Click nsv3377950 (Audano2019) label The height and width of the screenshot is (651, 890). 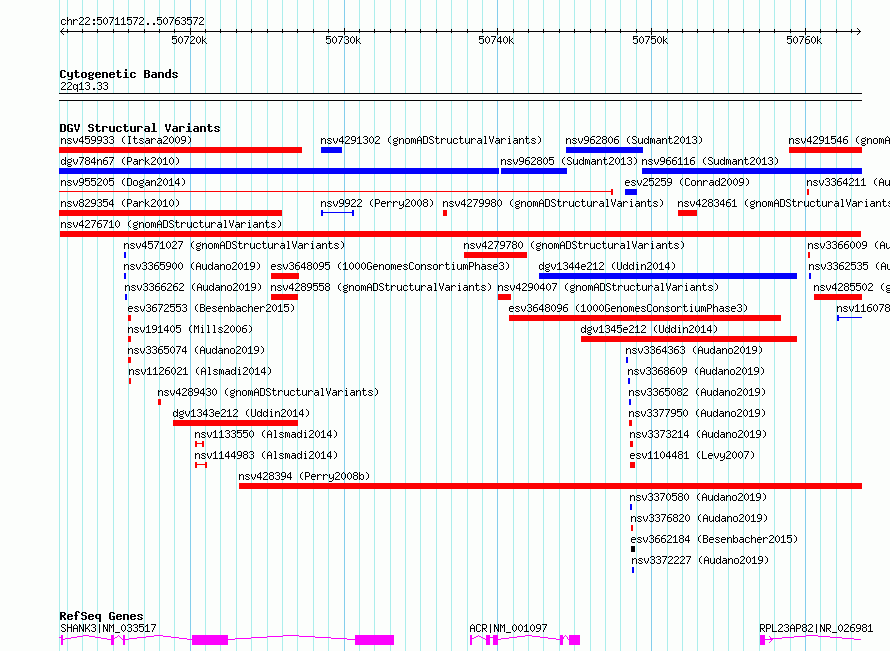click(x=697, y=413)
